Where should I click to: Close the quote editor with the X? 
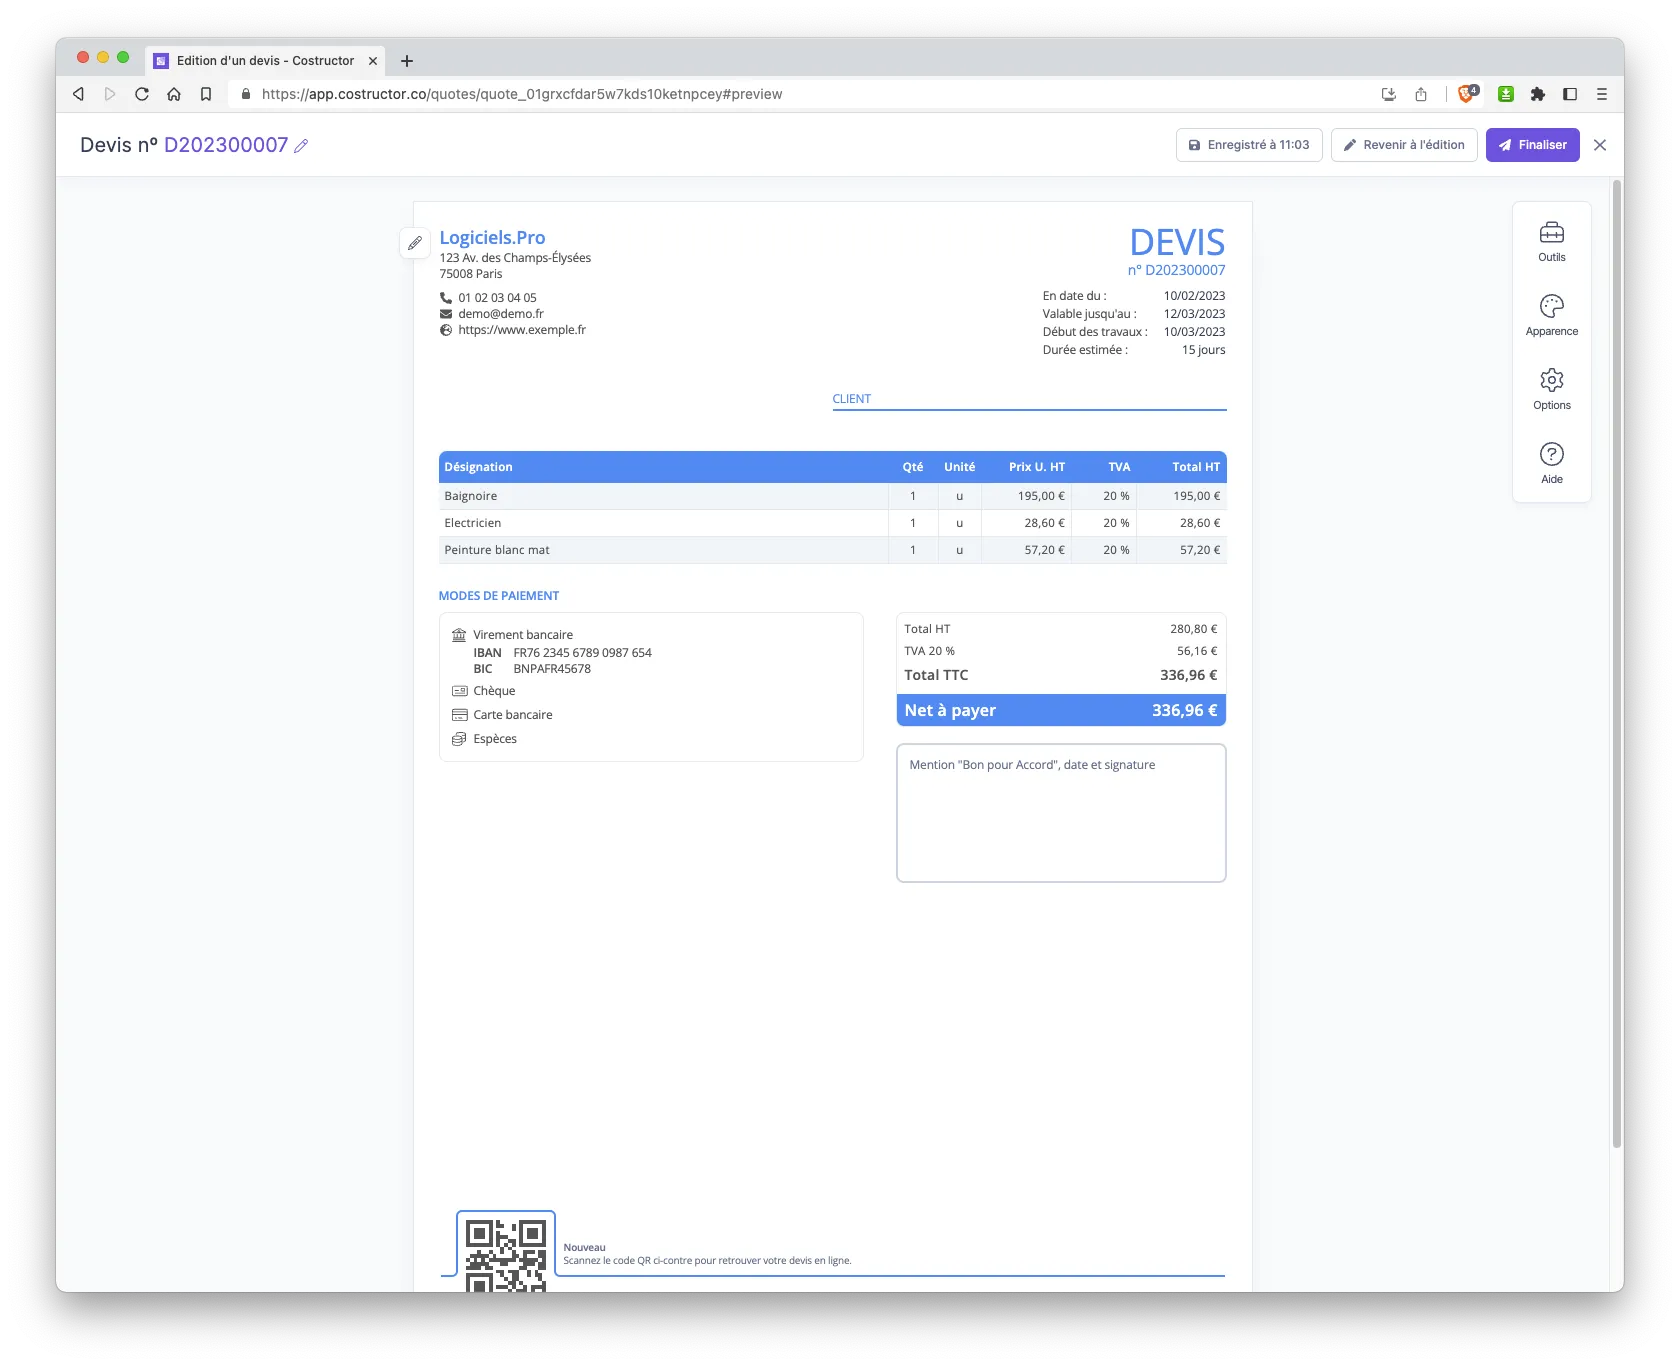click(x=1600, y=145)
